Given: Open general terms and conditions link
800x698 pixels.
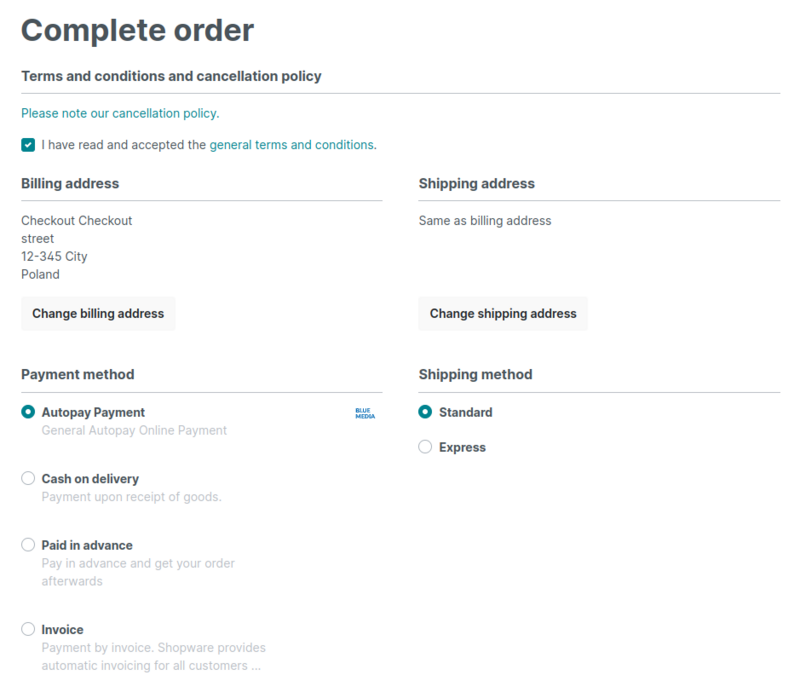Looking at the screenshot, I should tap(292, 145).
